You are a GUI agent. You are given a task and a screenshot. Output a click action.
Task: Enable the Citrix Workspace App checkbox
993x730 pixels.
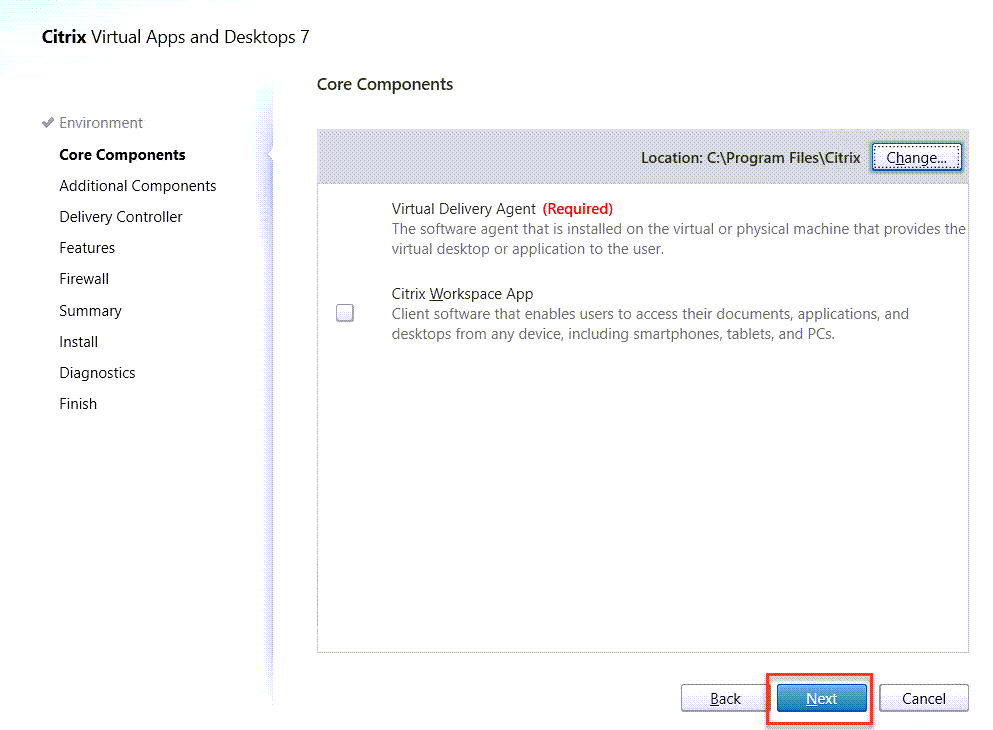coord(345,313)
